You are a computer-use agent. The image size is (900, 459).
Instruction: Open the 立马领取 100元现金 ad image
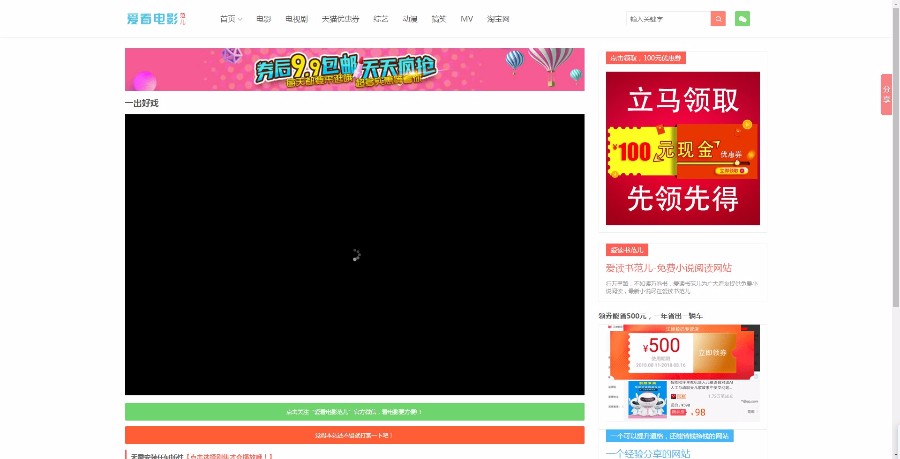tap(683, 149)
